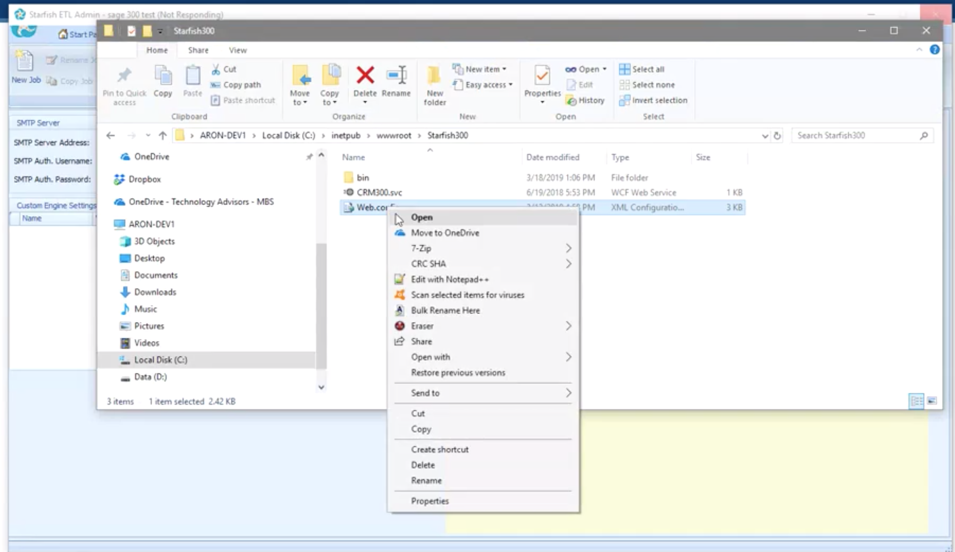Click Invert selection in the ribbon
Screen dimensions: 955x552
(x=653, y=100)
